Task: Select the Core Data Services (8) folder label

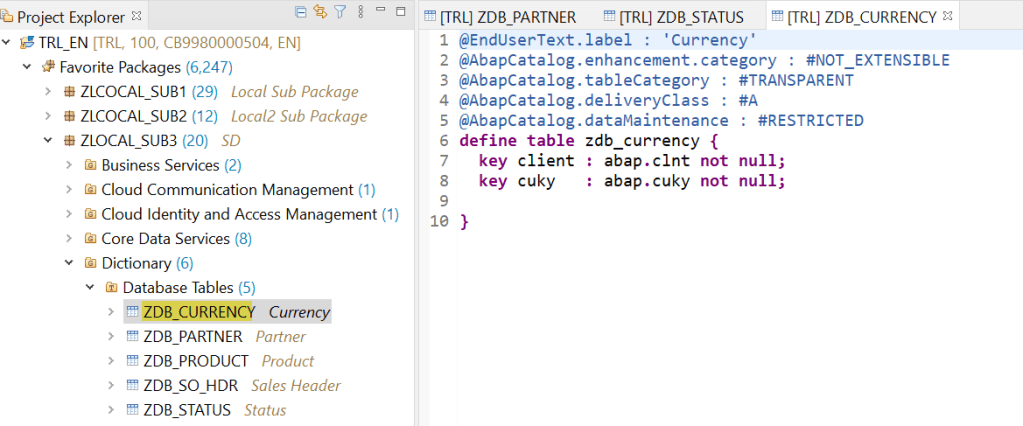Action: [177, 239]
